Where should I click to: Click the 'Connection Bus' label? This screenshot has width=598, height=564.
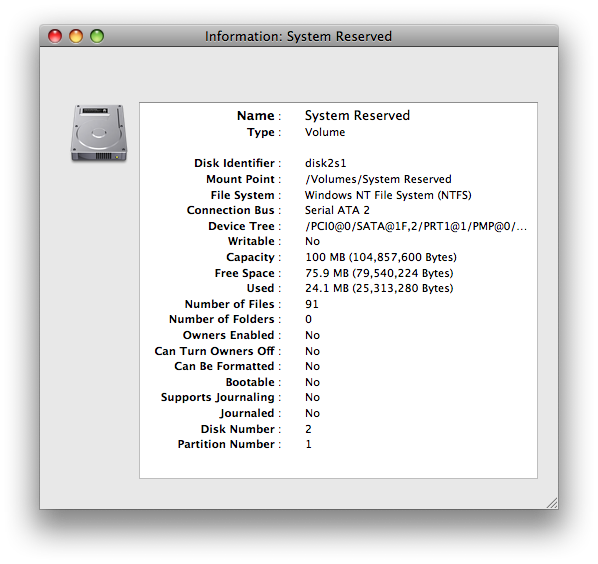click(231, 210)
